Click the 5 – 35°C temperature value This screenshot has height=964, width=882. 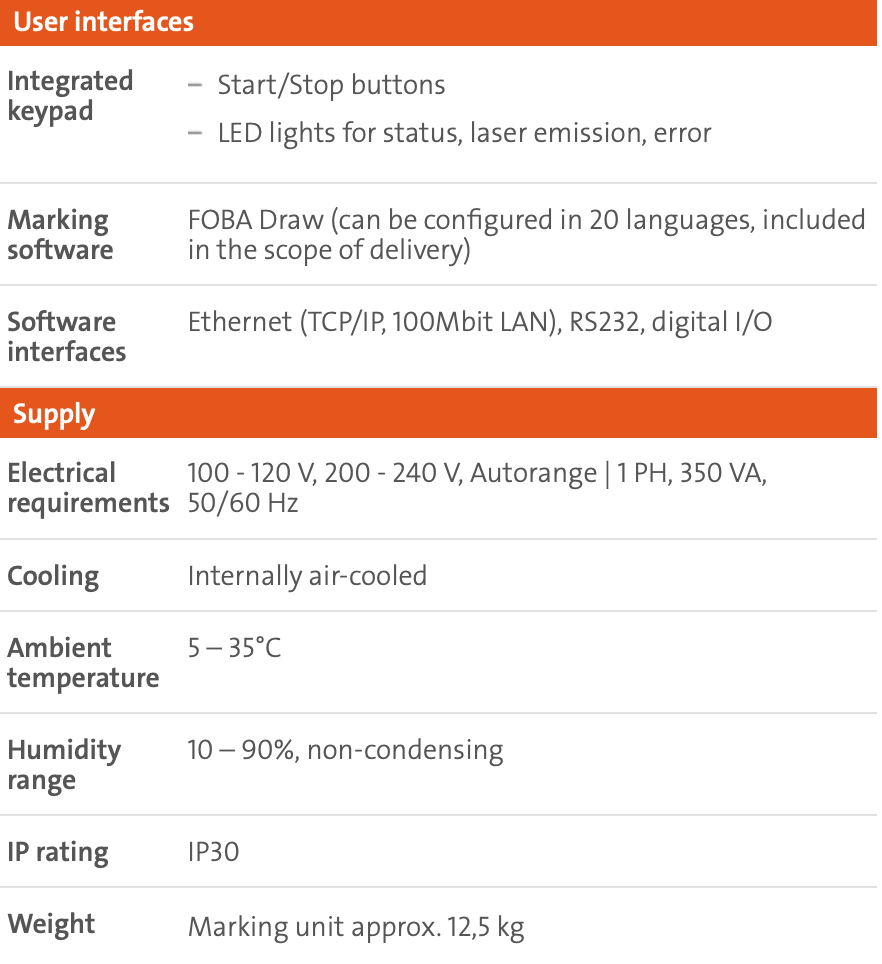point(234,648)
